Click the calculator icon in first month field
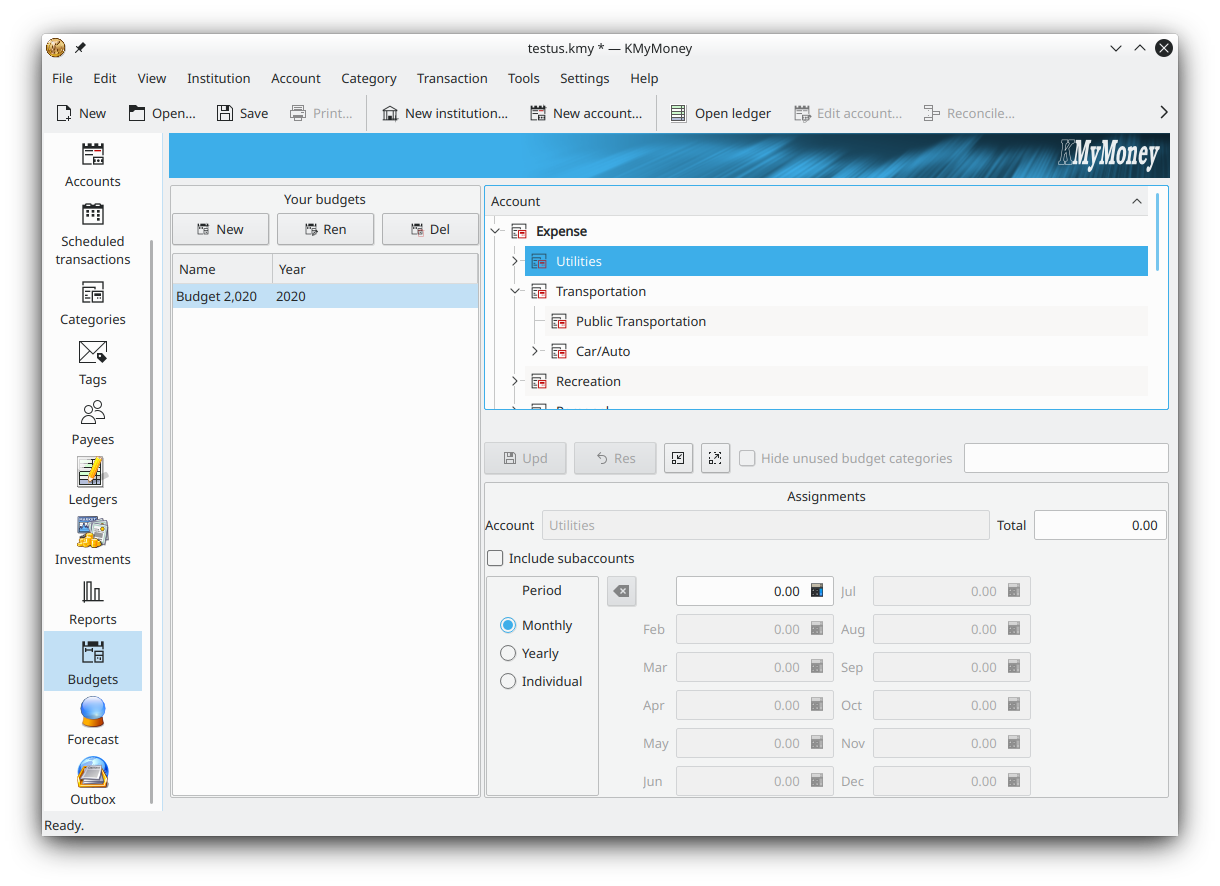Viewport: 1220px width, 886px height. 817,591
